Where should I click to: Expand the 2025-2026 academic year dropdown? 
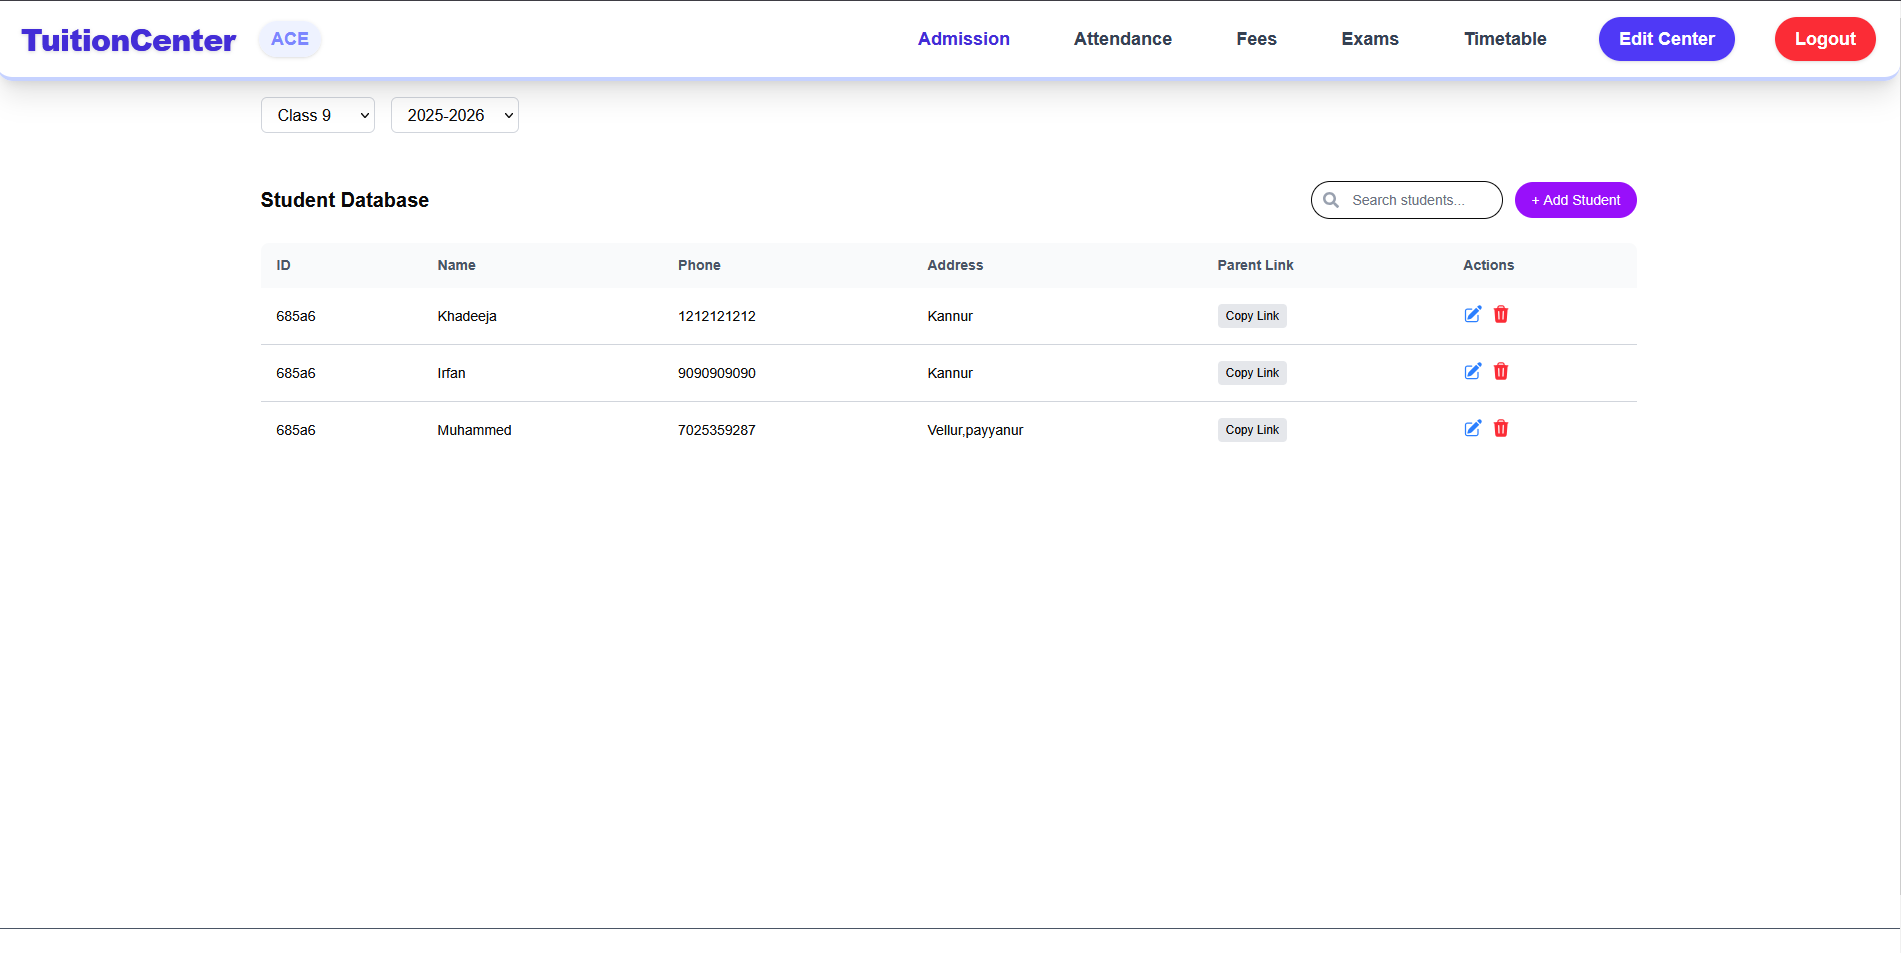(x=454, y=115)
